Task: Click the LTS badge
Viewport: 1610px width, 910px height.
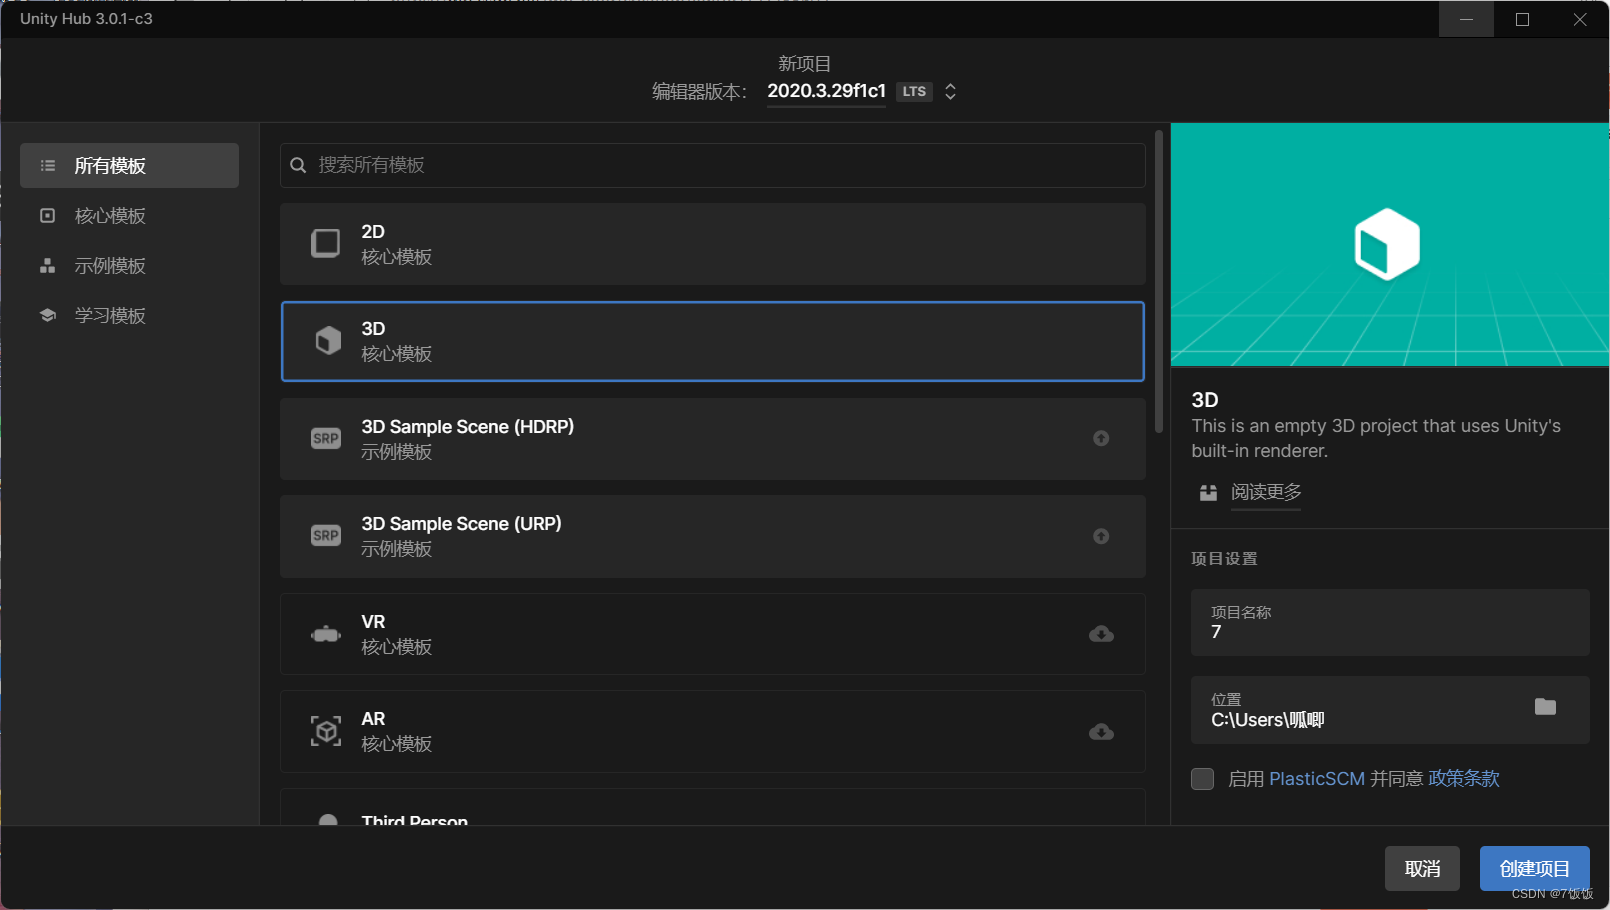Action: click(914, 91)
